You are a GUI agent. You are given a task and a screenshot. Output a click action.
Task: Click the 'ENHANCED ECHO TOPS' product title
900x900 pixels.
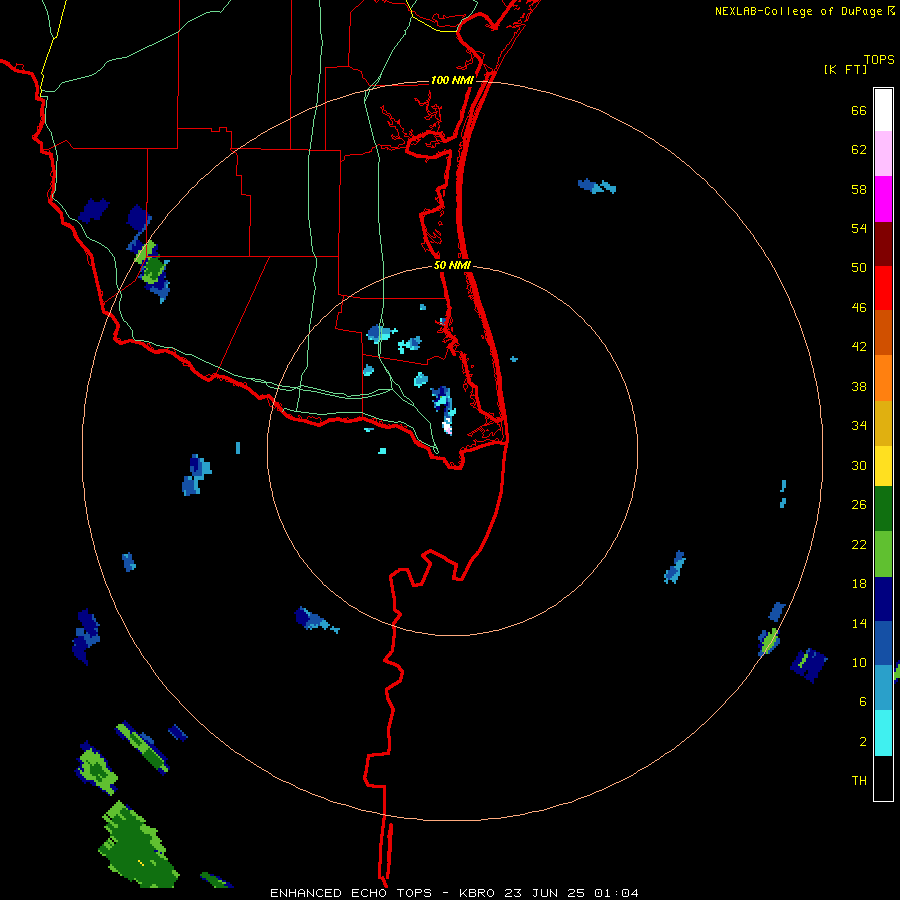(x=351, y=893)
